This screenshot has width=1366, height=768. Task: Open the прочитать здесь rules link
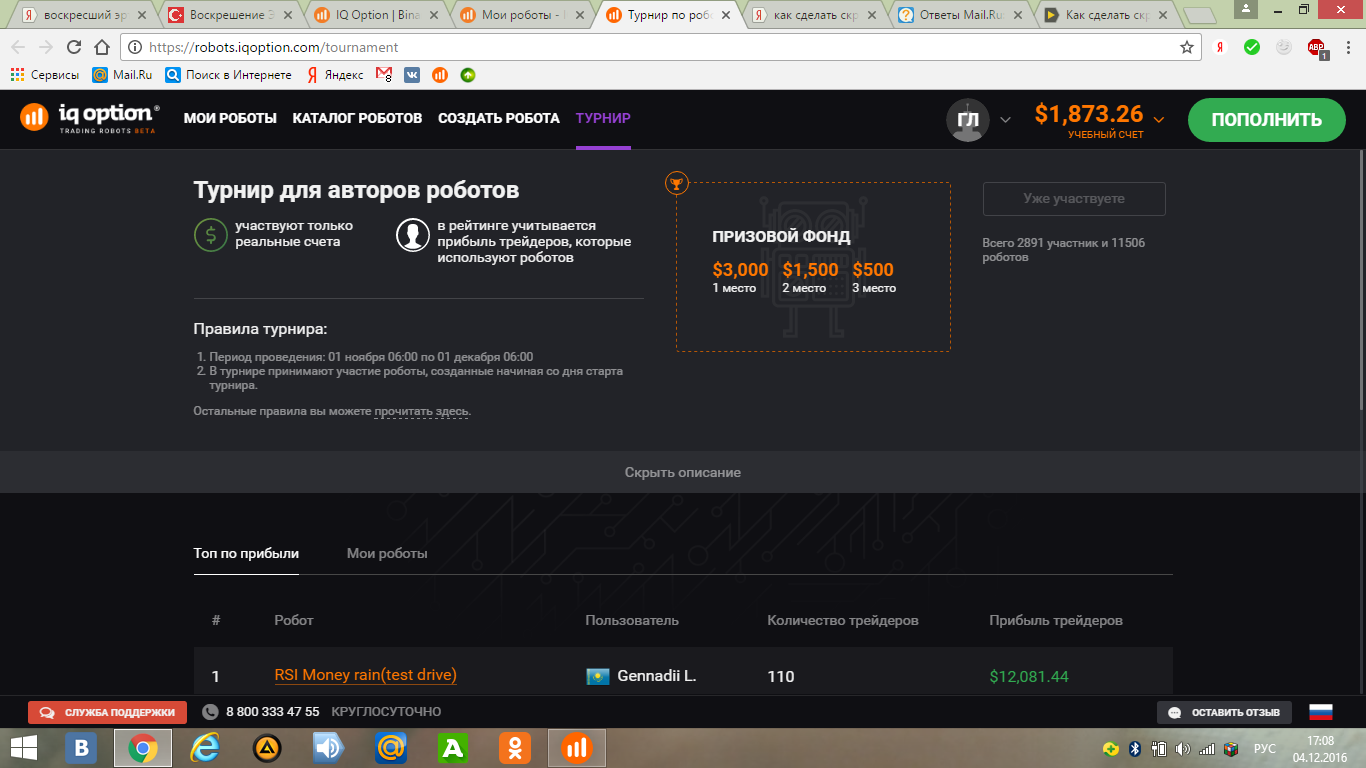pyautogui.click(x=421, y=411)
